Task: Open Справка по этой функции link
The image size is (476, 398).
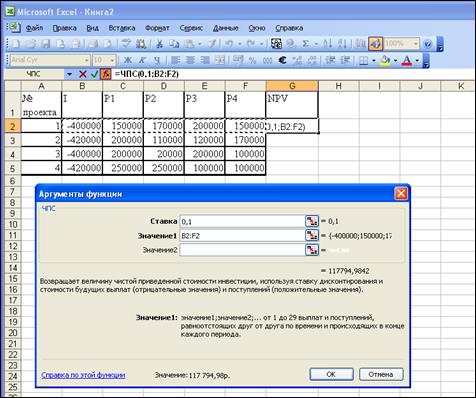Action: 83,375
